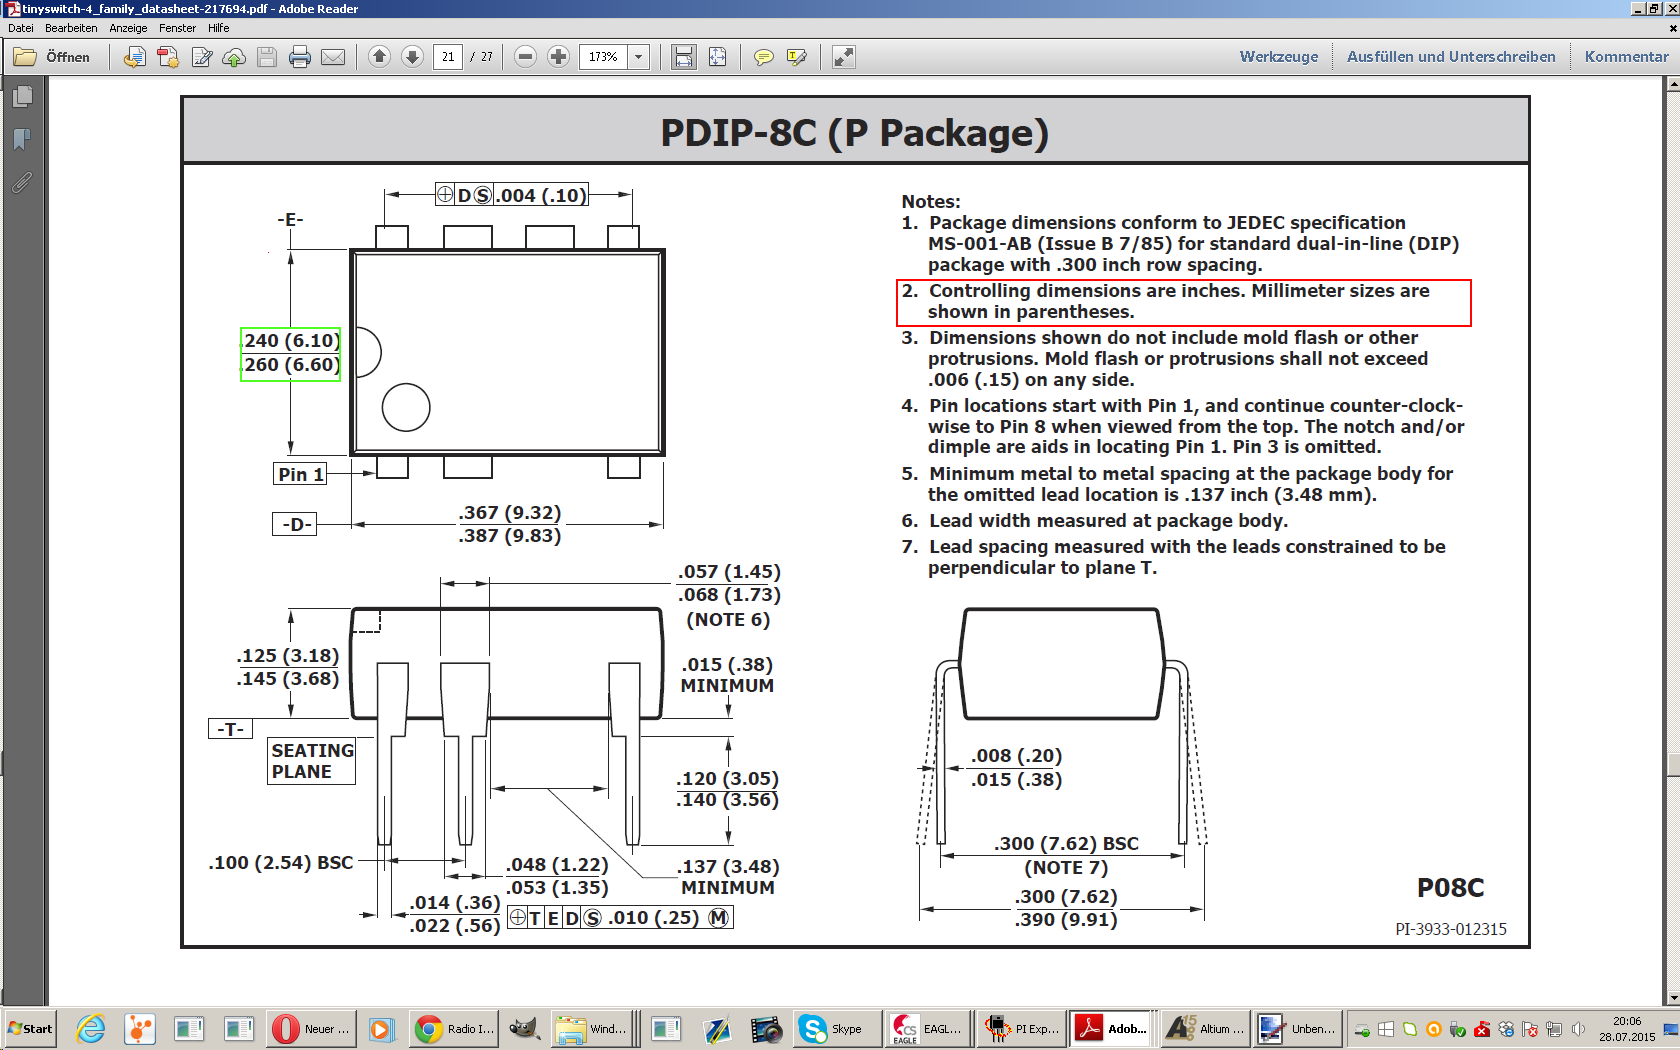This screenshot has height=1050, width=1680.
Task: Click the read mode expand icon
Action: point(844,57)
